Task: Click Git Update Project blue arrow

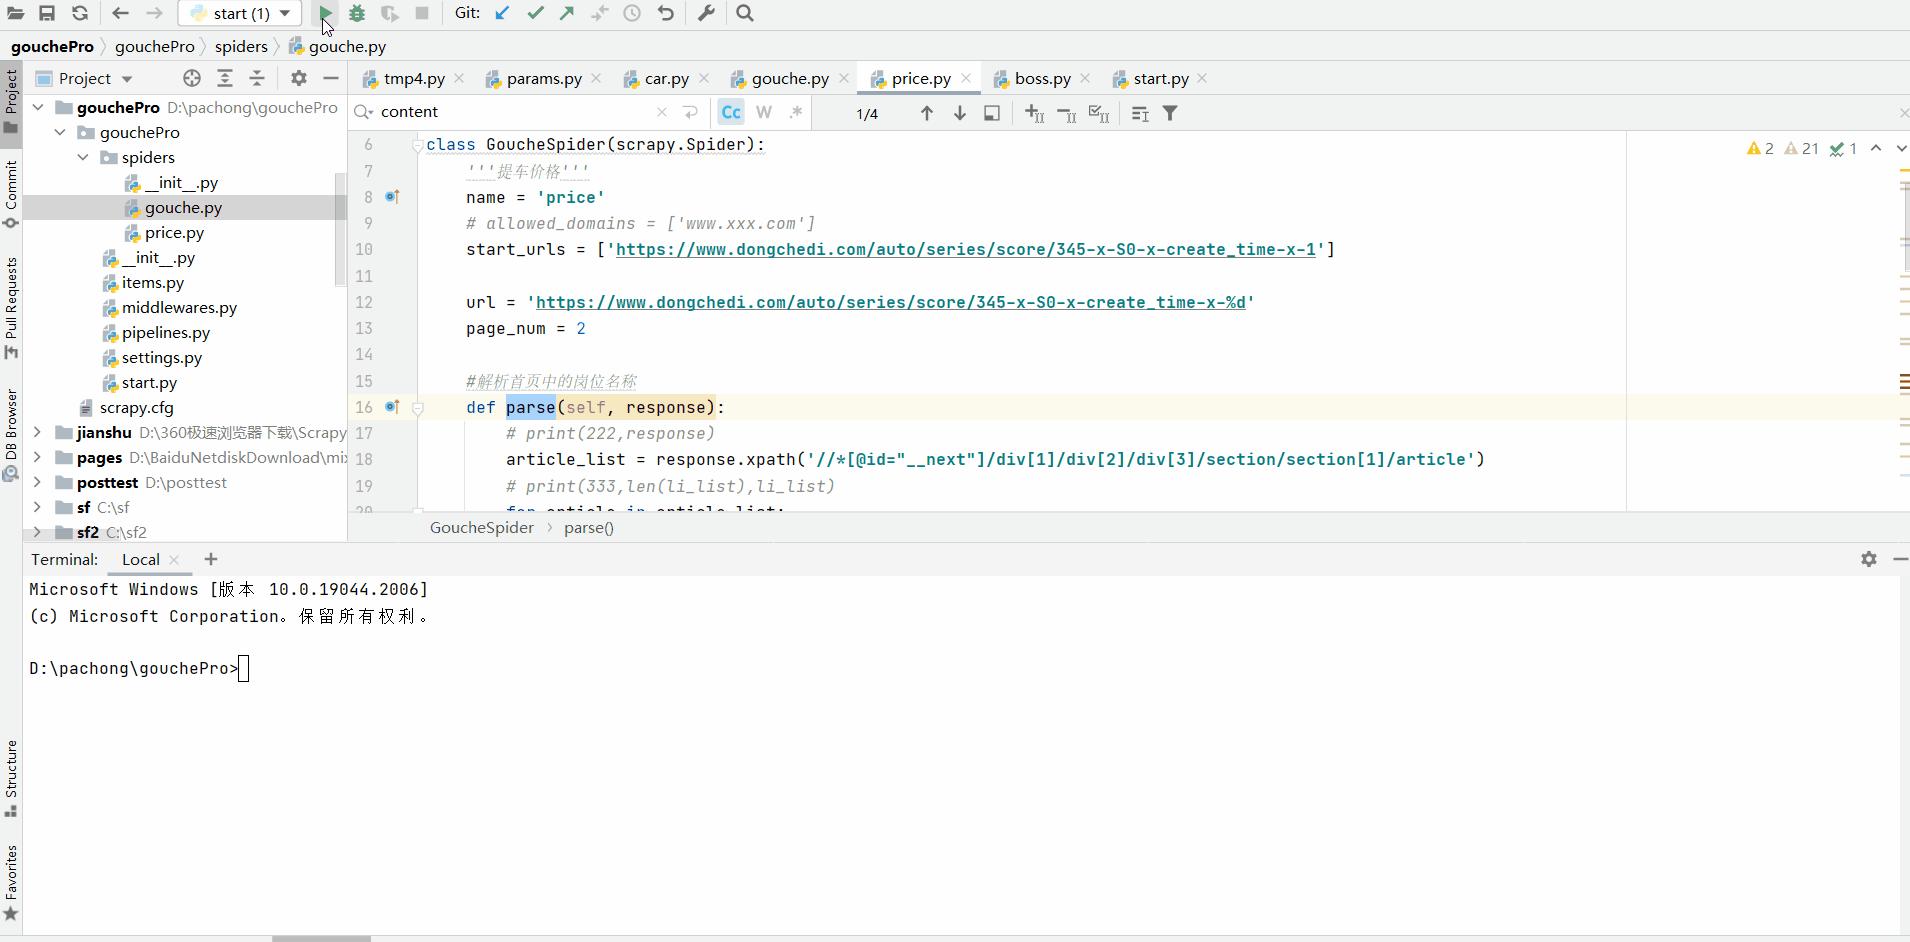Action: pyautogui.click(x=502, y=13)
